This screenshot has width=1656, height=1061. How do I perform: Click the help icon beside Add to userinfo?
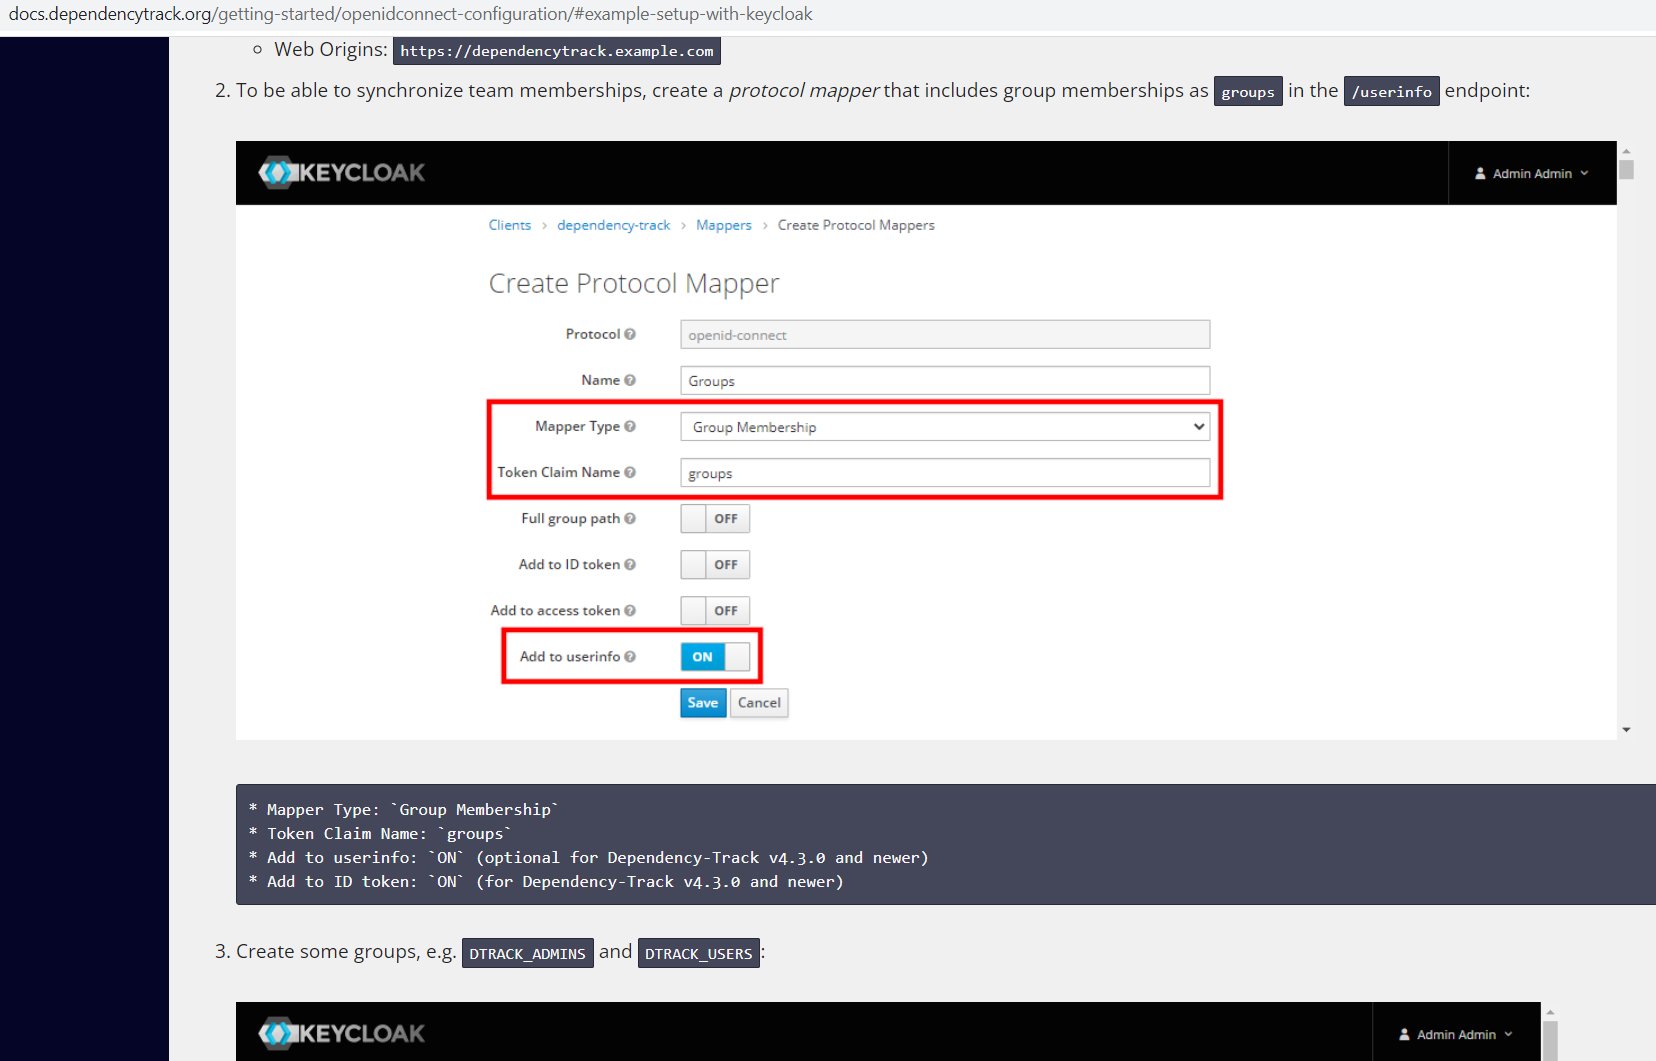click(631, 657)
